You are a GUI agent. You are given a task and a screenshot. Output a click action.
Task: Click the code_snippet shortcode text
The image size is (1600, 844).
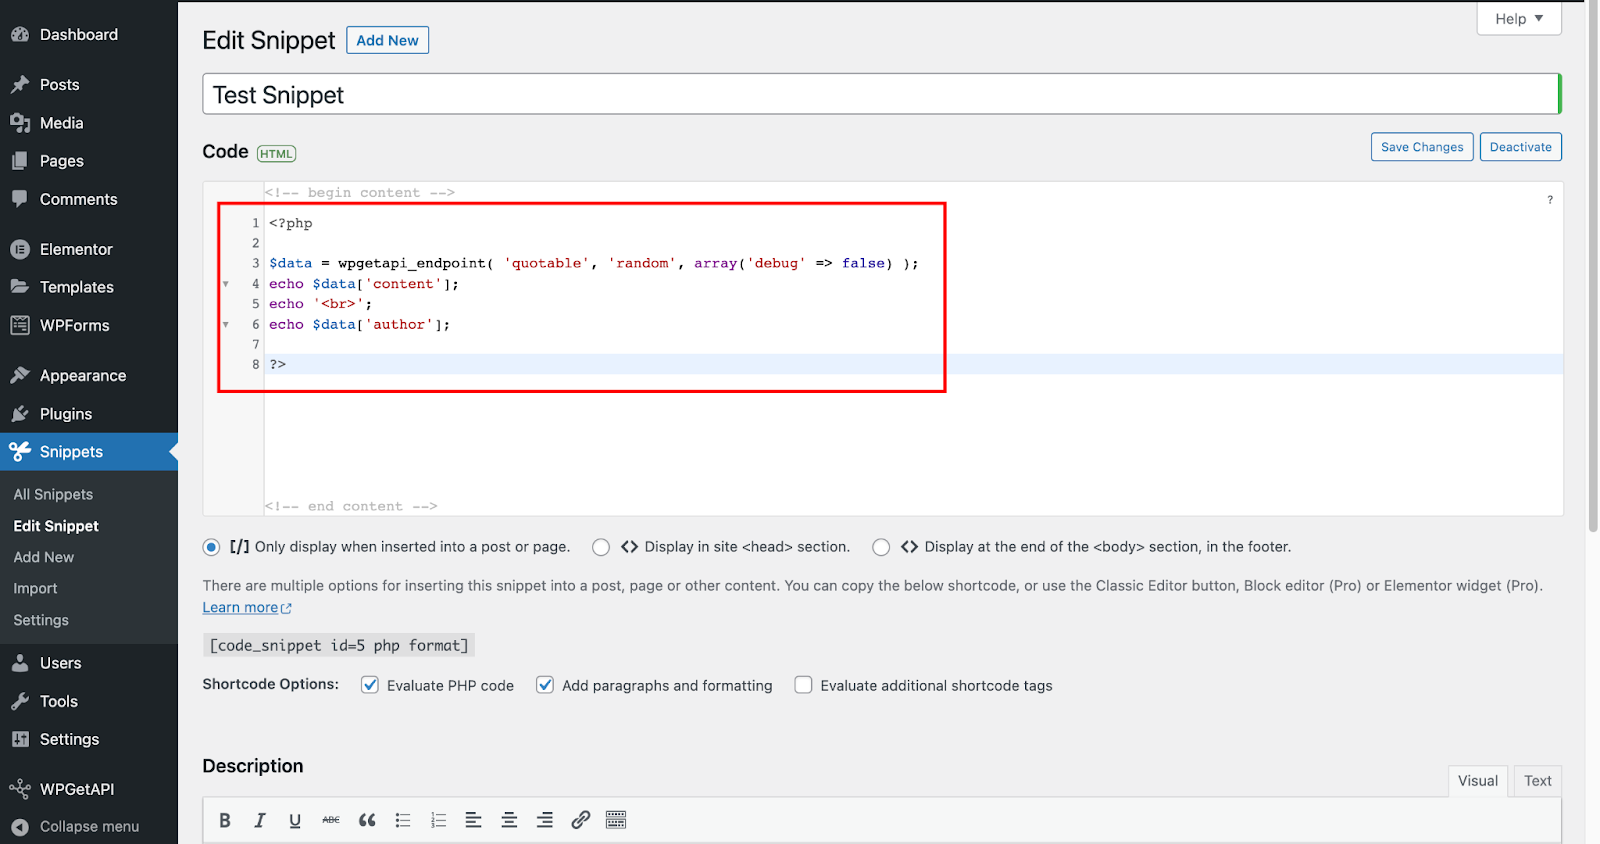click(339, 646)
